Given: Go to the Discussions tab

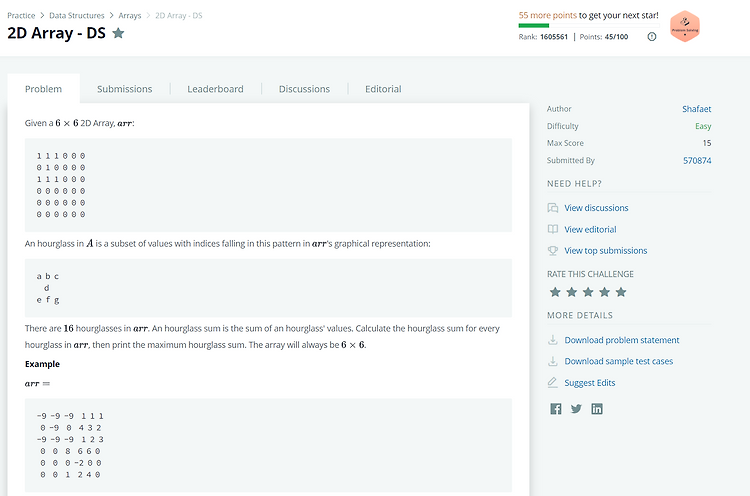Looking at the screenshot, I should pos(304,89).
